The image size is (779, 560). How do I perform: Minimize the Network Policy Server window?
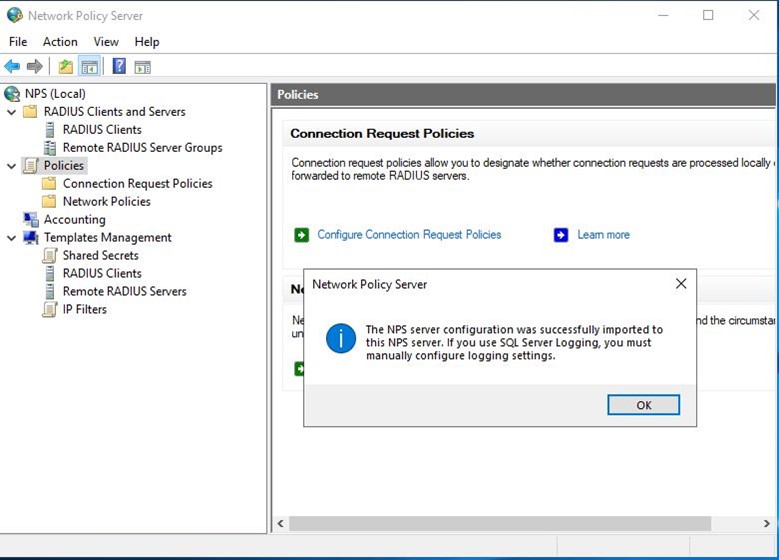tap(663, 15)
